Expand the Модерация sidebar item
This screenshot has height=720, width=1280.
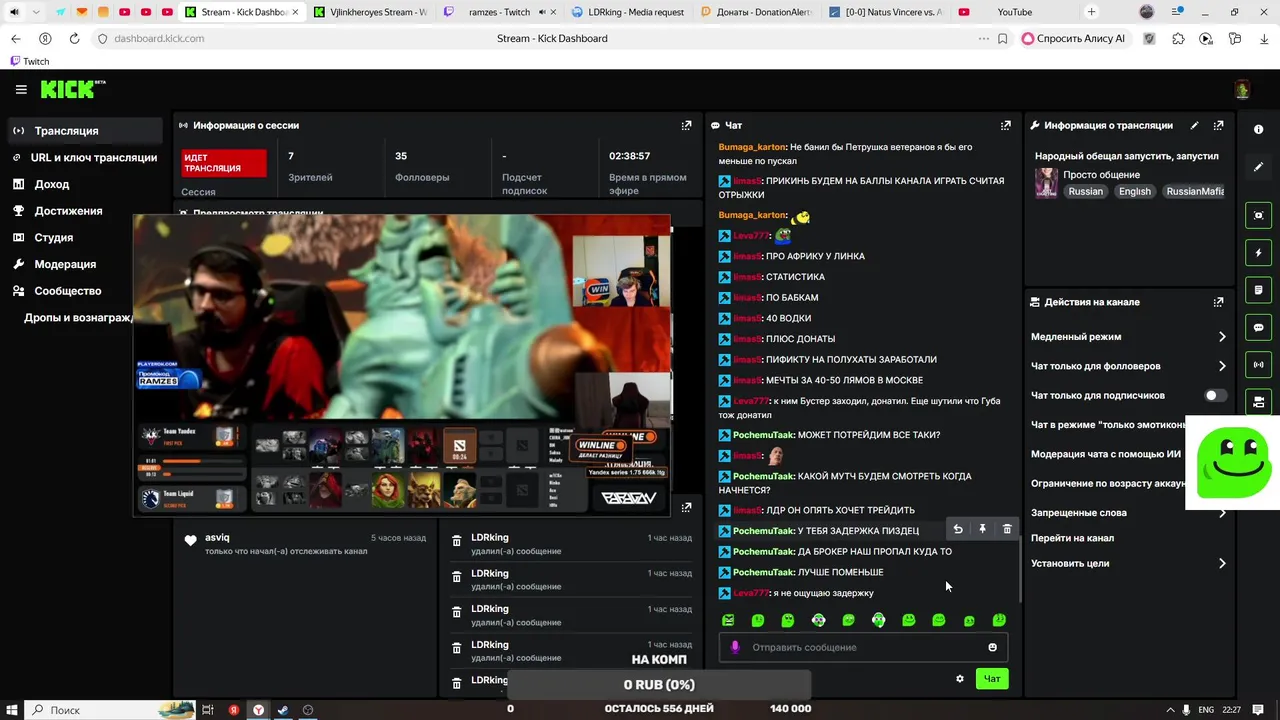pos(84,264)
